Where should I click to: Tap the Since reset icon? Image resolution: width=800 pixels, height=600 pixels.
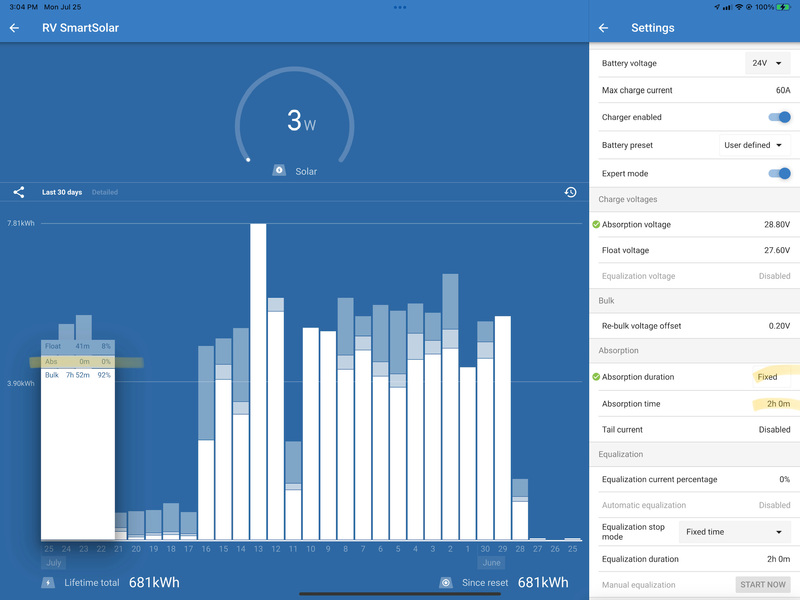click(x=446, y=582)
